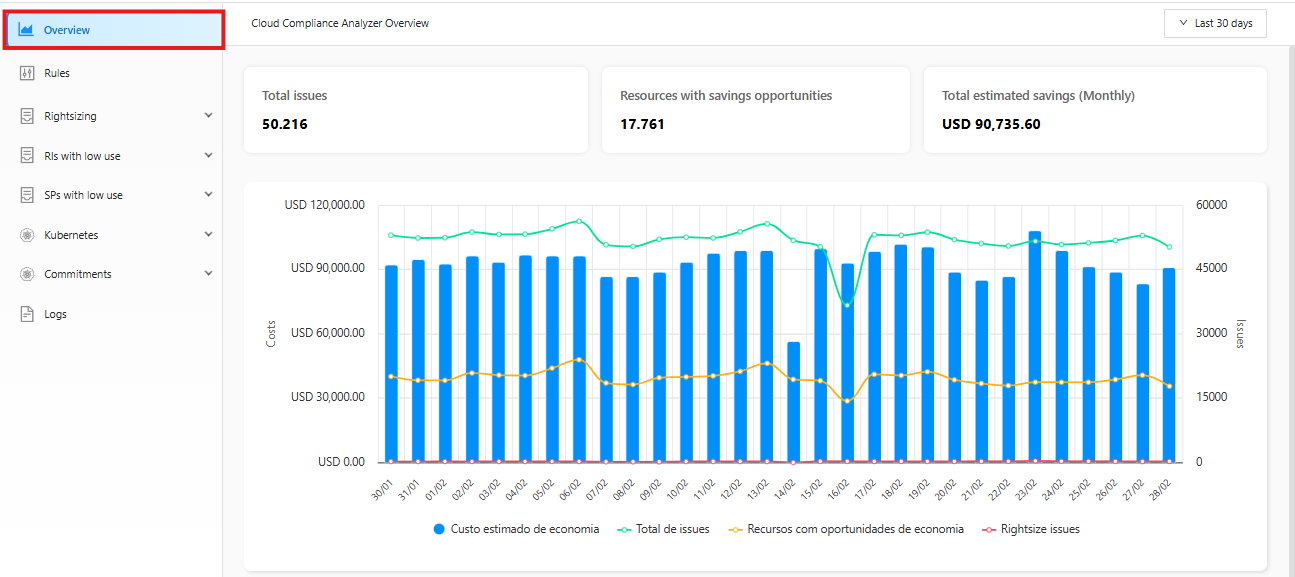
Task: Open the Last 30 days dropdown
Action: (x=1215, y=24)
